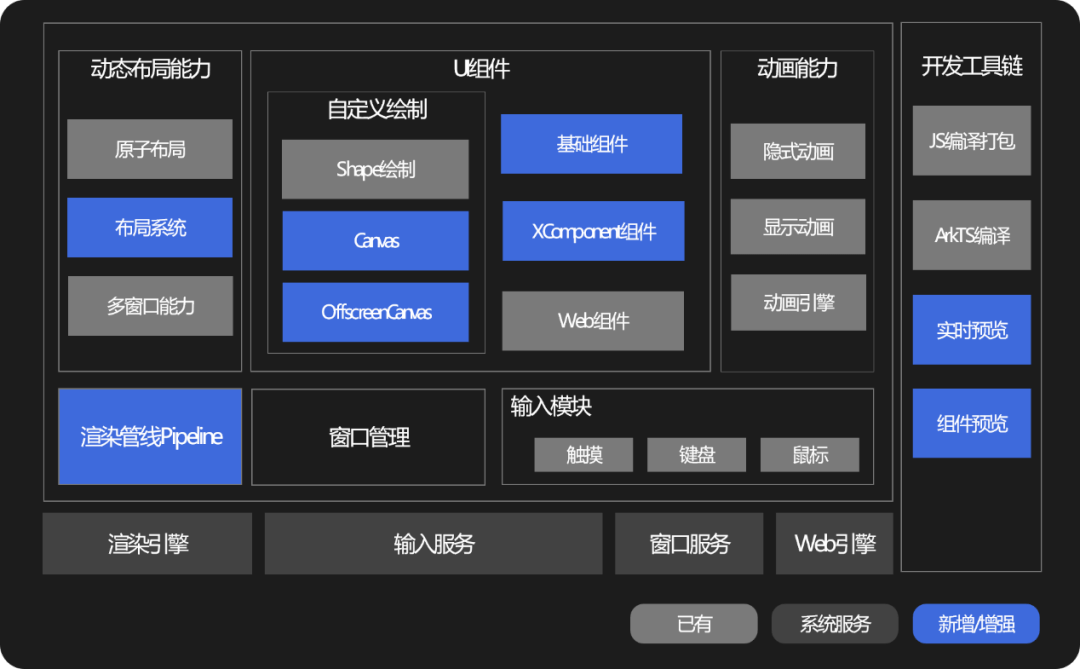This screenshot has height=669, width=1080.
Task: Select the 窗口服务 service block
Action: click(x=689, y=544)
